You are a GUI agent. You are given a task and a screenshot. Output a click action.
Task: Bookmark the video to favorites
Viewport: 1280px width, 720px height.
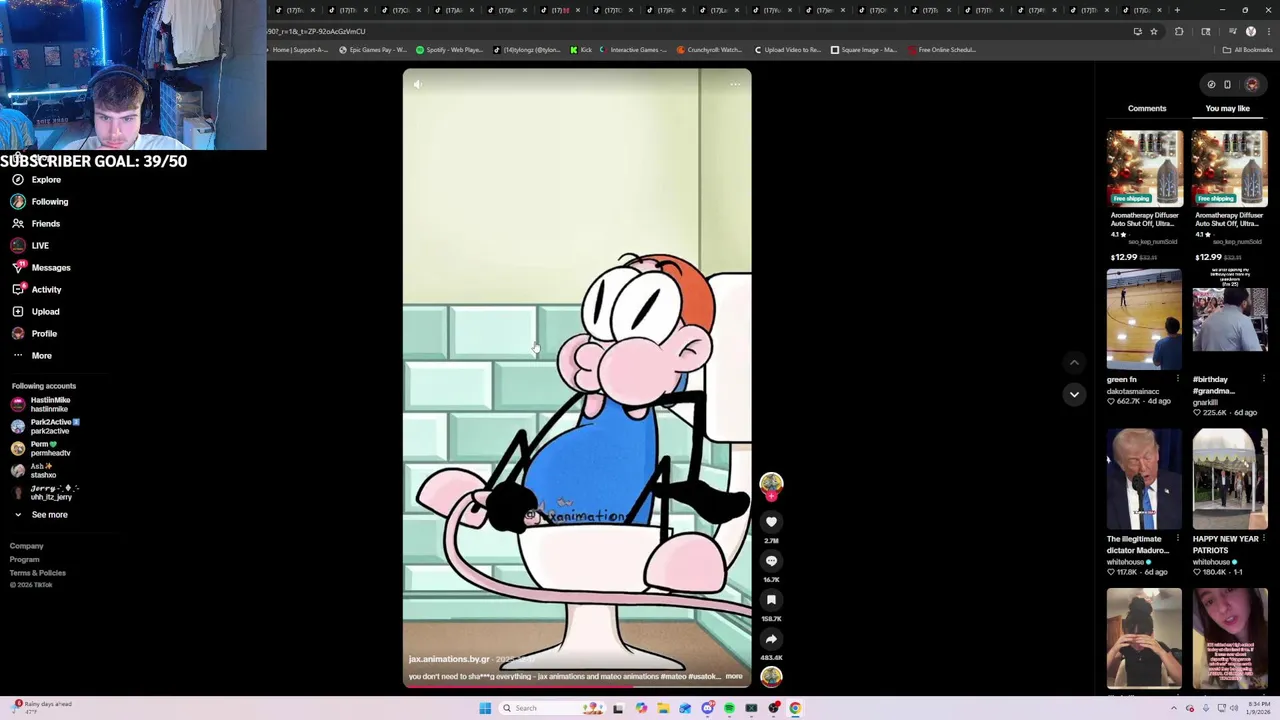tap(771, 600)
